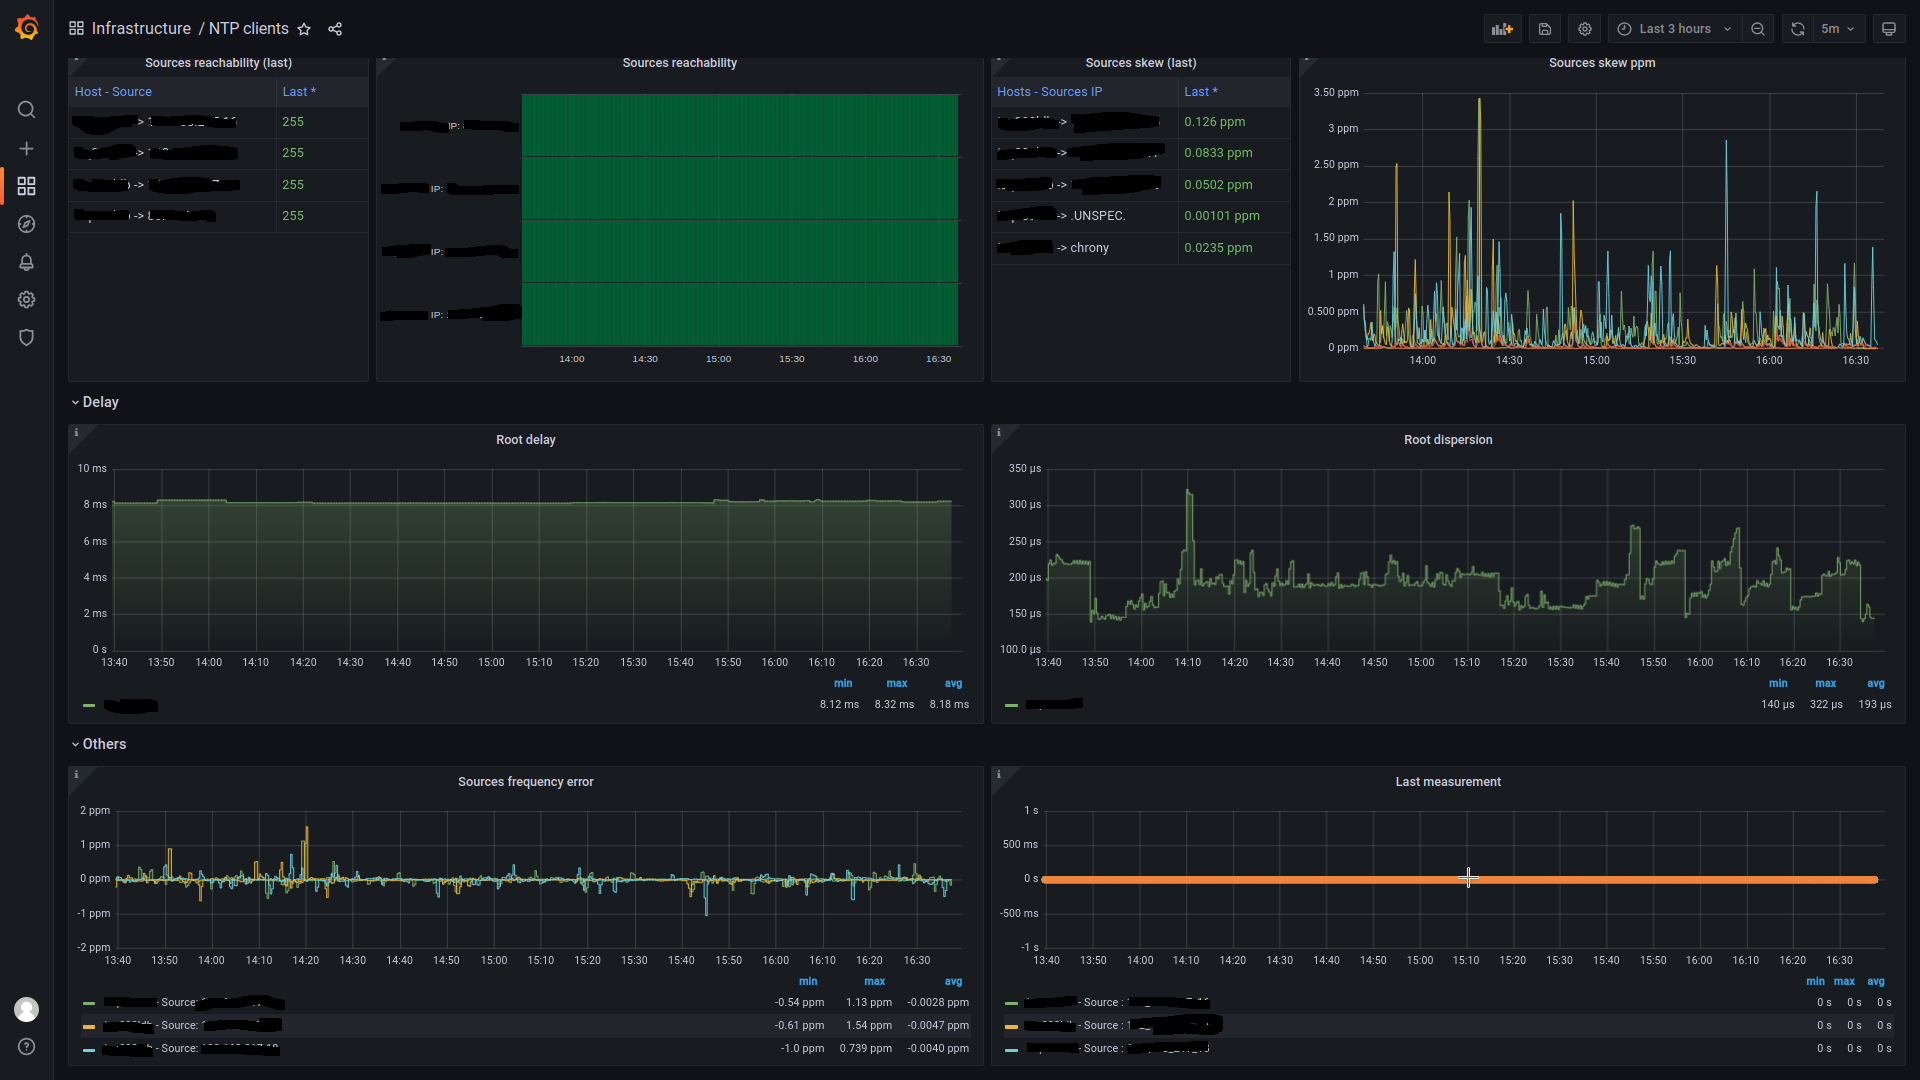Toggle the Root delay legend series
Viewport: 1920px width, 1080px height.
(x=130, y=706)
